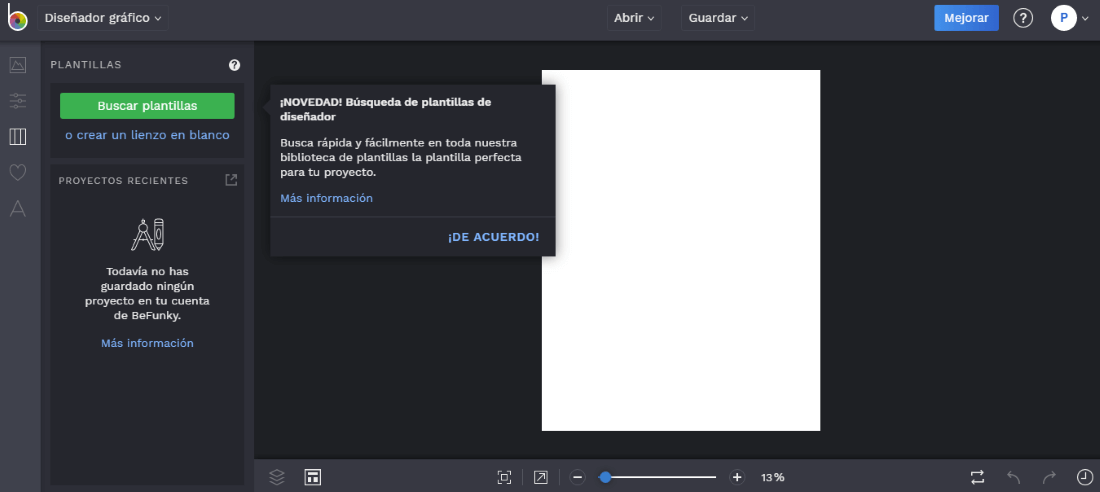1100x492 pixels.
Task: Expand the profile account dropdown
Action: [1069, 18]
